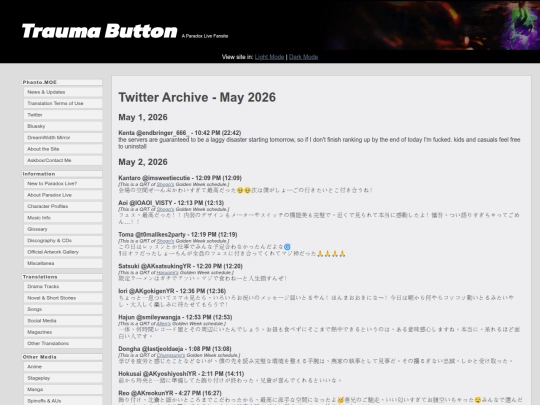Click Translations sidebar heading

[62, 277]
